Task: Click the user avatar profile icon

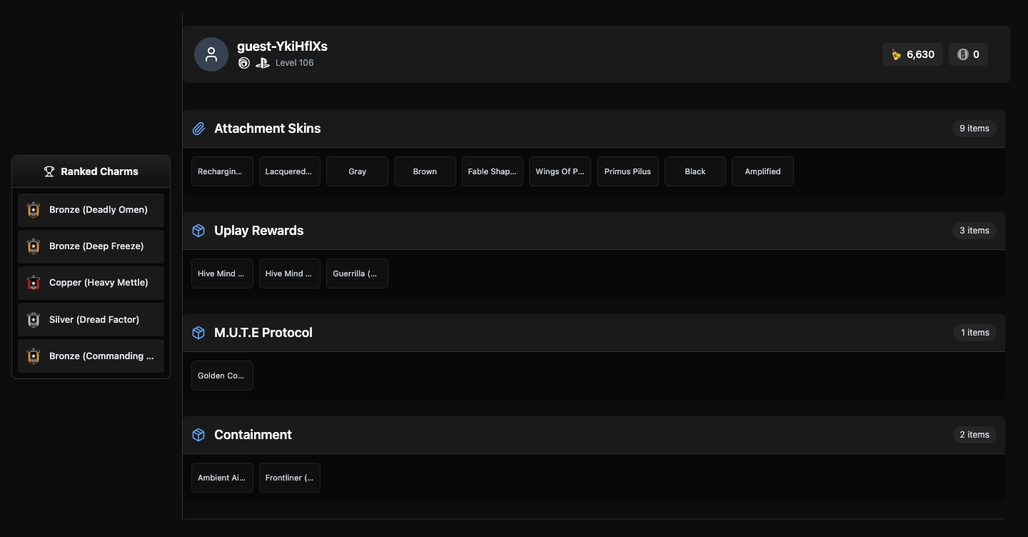Action: click(x=211, y=54)
